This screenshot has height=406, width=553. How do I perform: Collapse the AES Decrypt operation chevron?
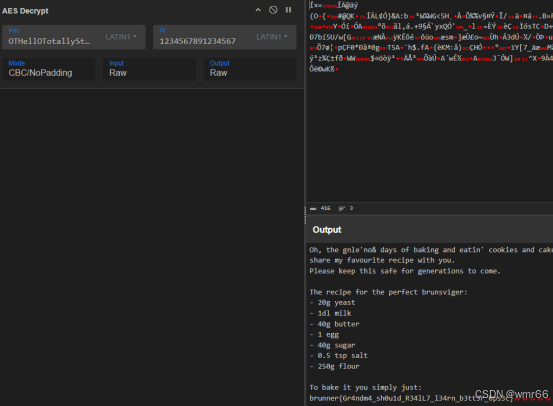258,10
